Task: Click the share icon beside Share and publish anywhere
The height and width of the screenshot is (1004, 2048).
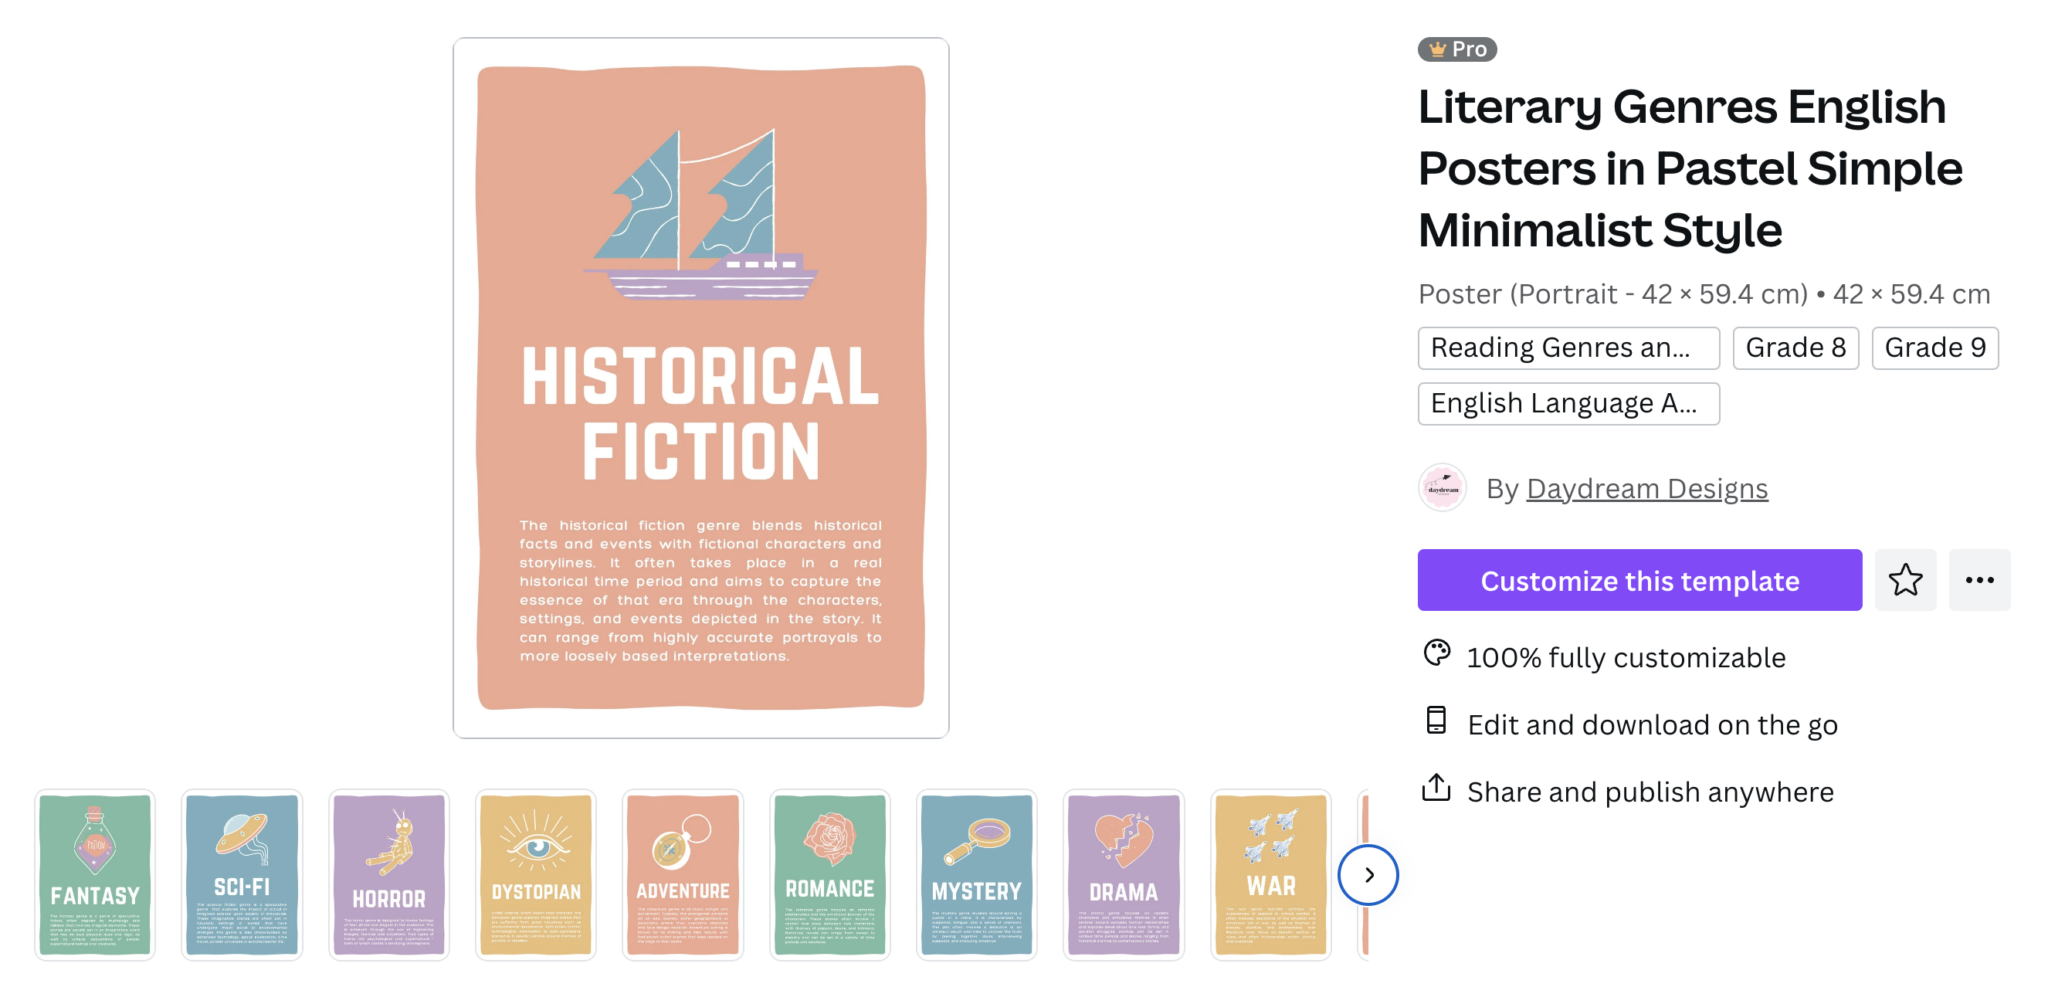Action: pyautogui.click(x=1436, y=789)
